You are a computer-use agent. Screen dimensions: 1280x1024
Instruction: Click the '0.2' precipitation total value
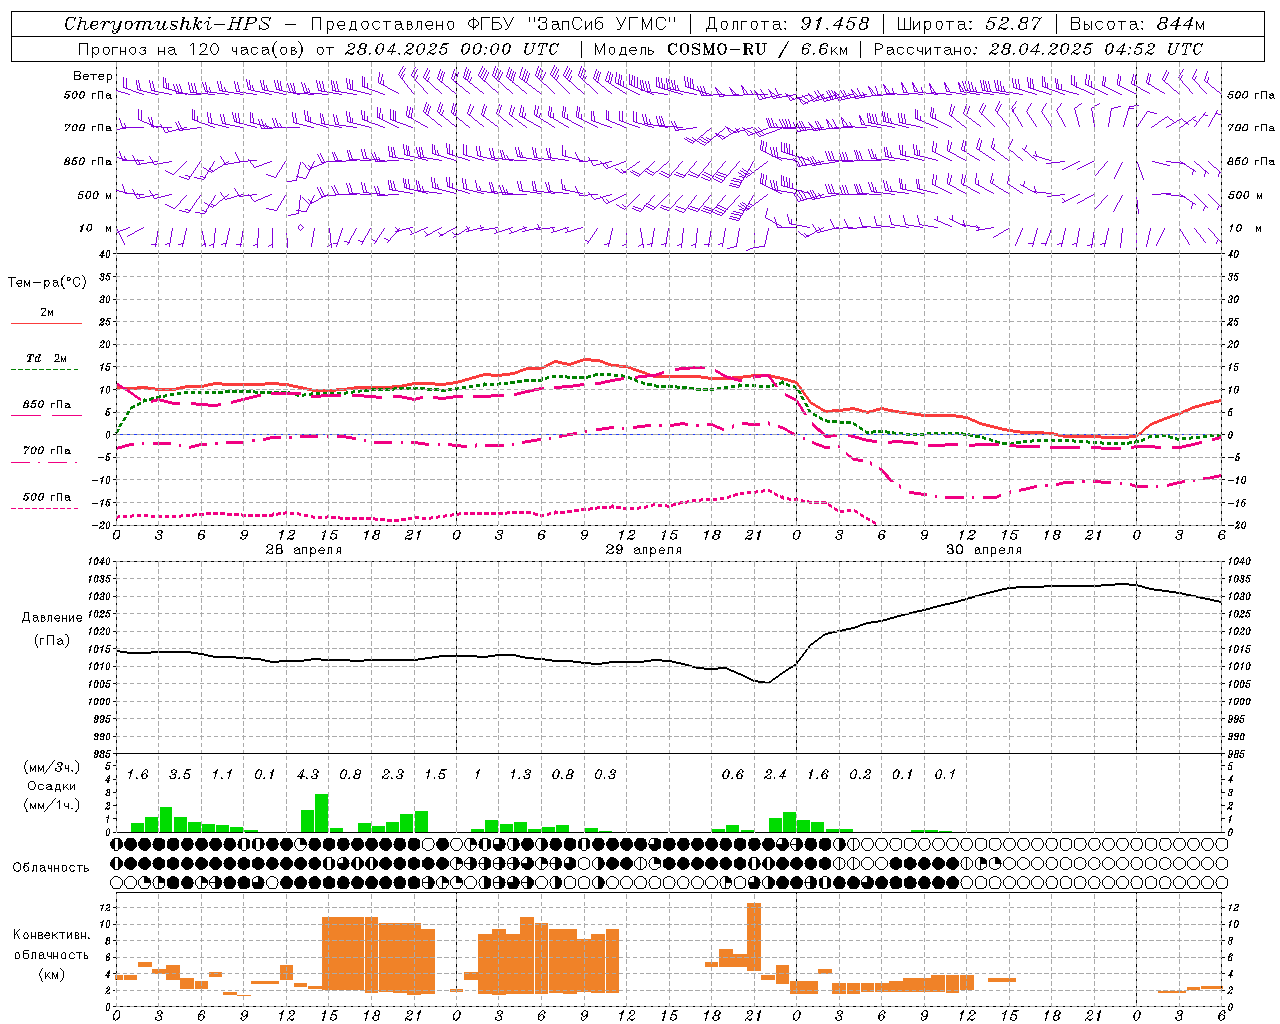click(x=860, y=774)
